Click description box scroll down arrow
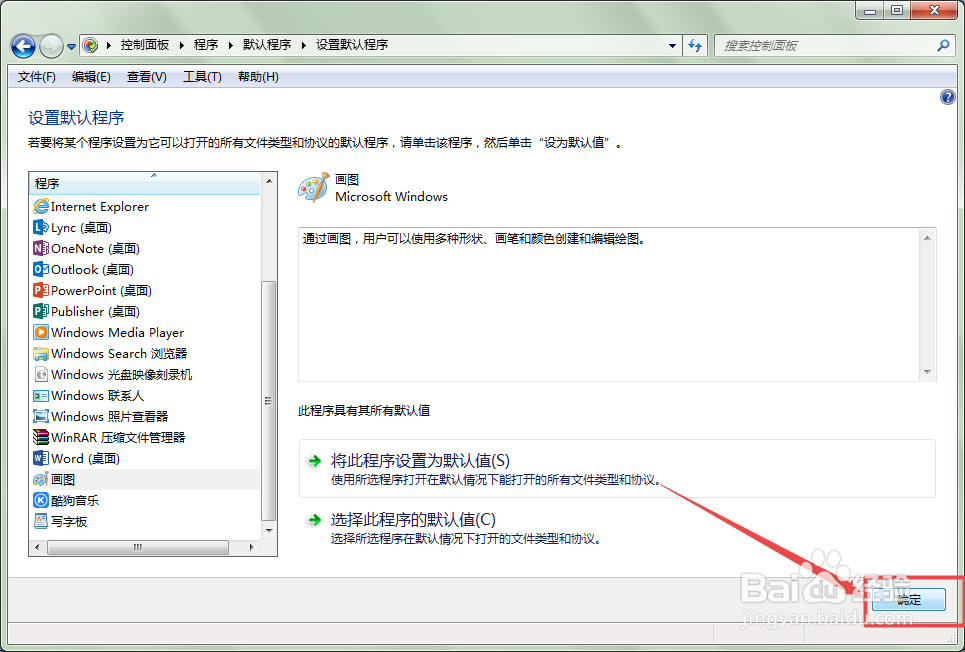 click(x=927, y=372)
